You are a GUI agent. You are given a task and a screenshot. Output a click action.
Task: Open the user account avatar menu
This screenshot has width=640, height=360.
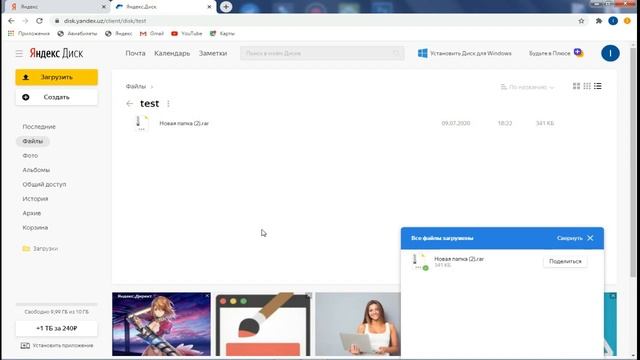tap(610, 53)
